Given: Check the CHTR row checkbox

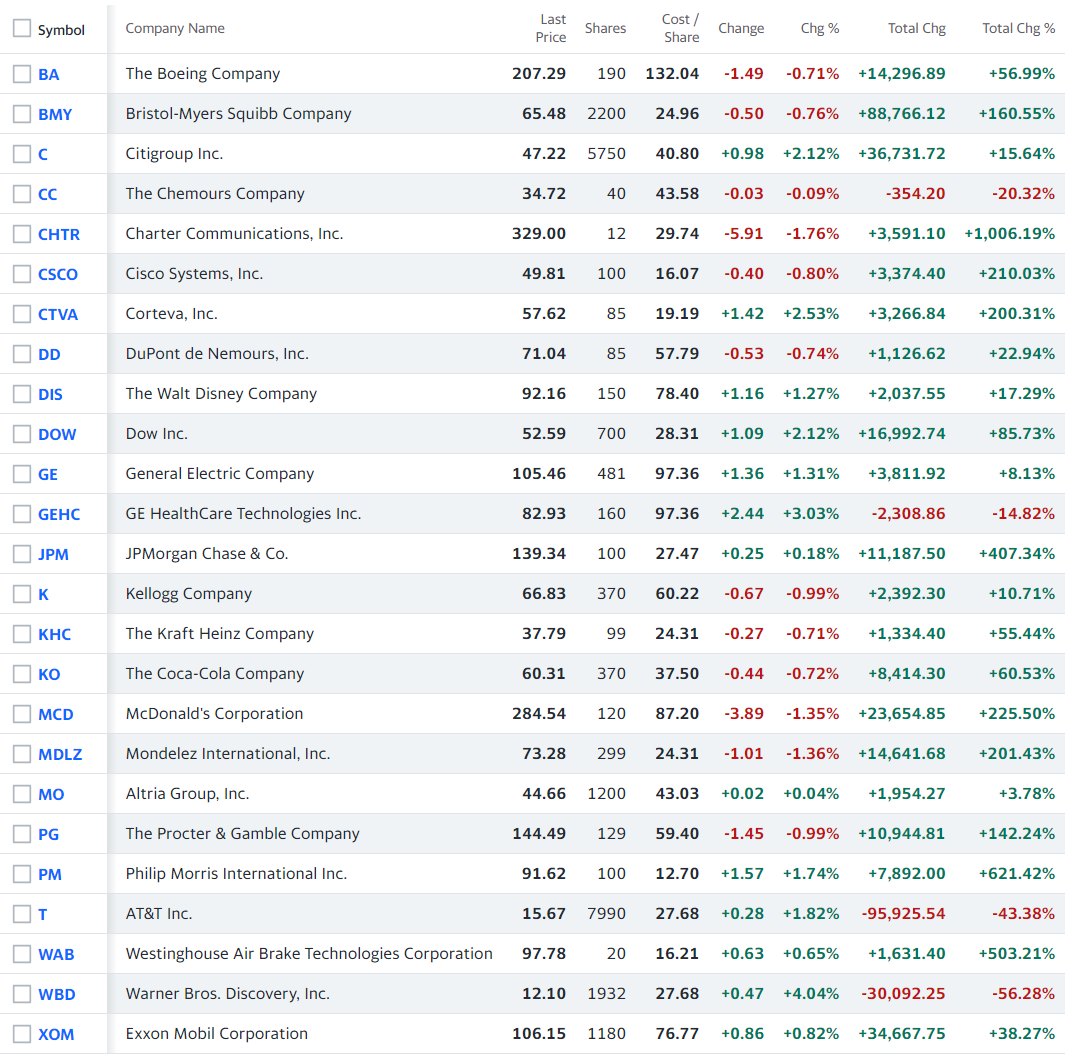Looking at the screenshot, I should click(x=22, y=234).
